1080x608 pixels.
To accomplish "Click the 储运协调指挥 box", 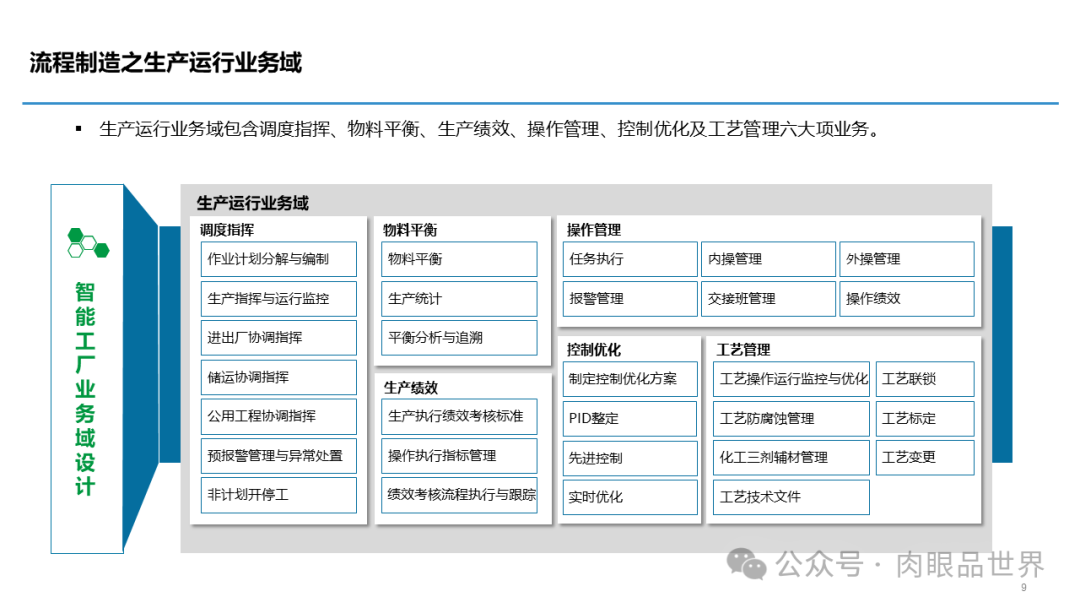I will [279, 377].
